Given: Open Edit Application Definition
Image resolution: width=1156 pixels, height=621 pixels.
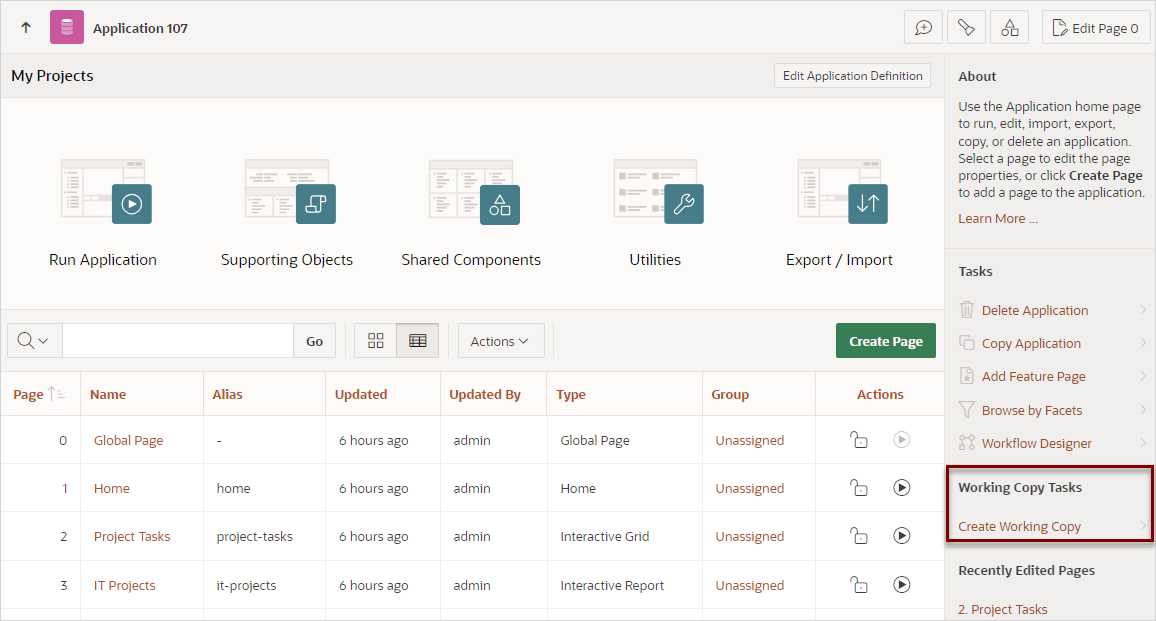Looking at the screenshot, I should 852,75.
